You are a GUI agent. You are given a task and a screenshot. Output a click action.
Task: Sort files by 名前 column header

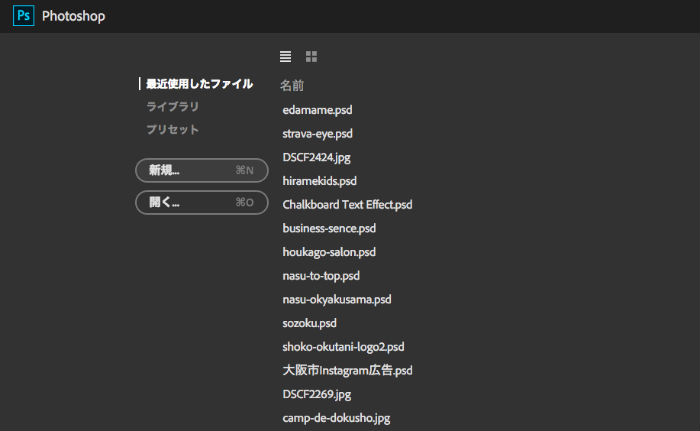pos(292,85)
